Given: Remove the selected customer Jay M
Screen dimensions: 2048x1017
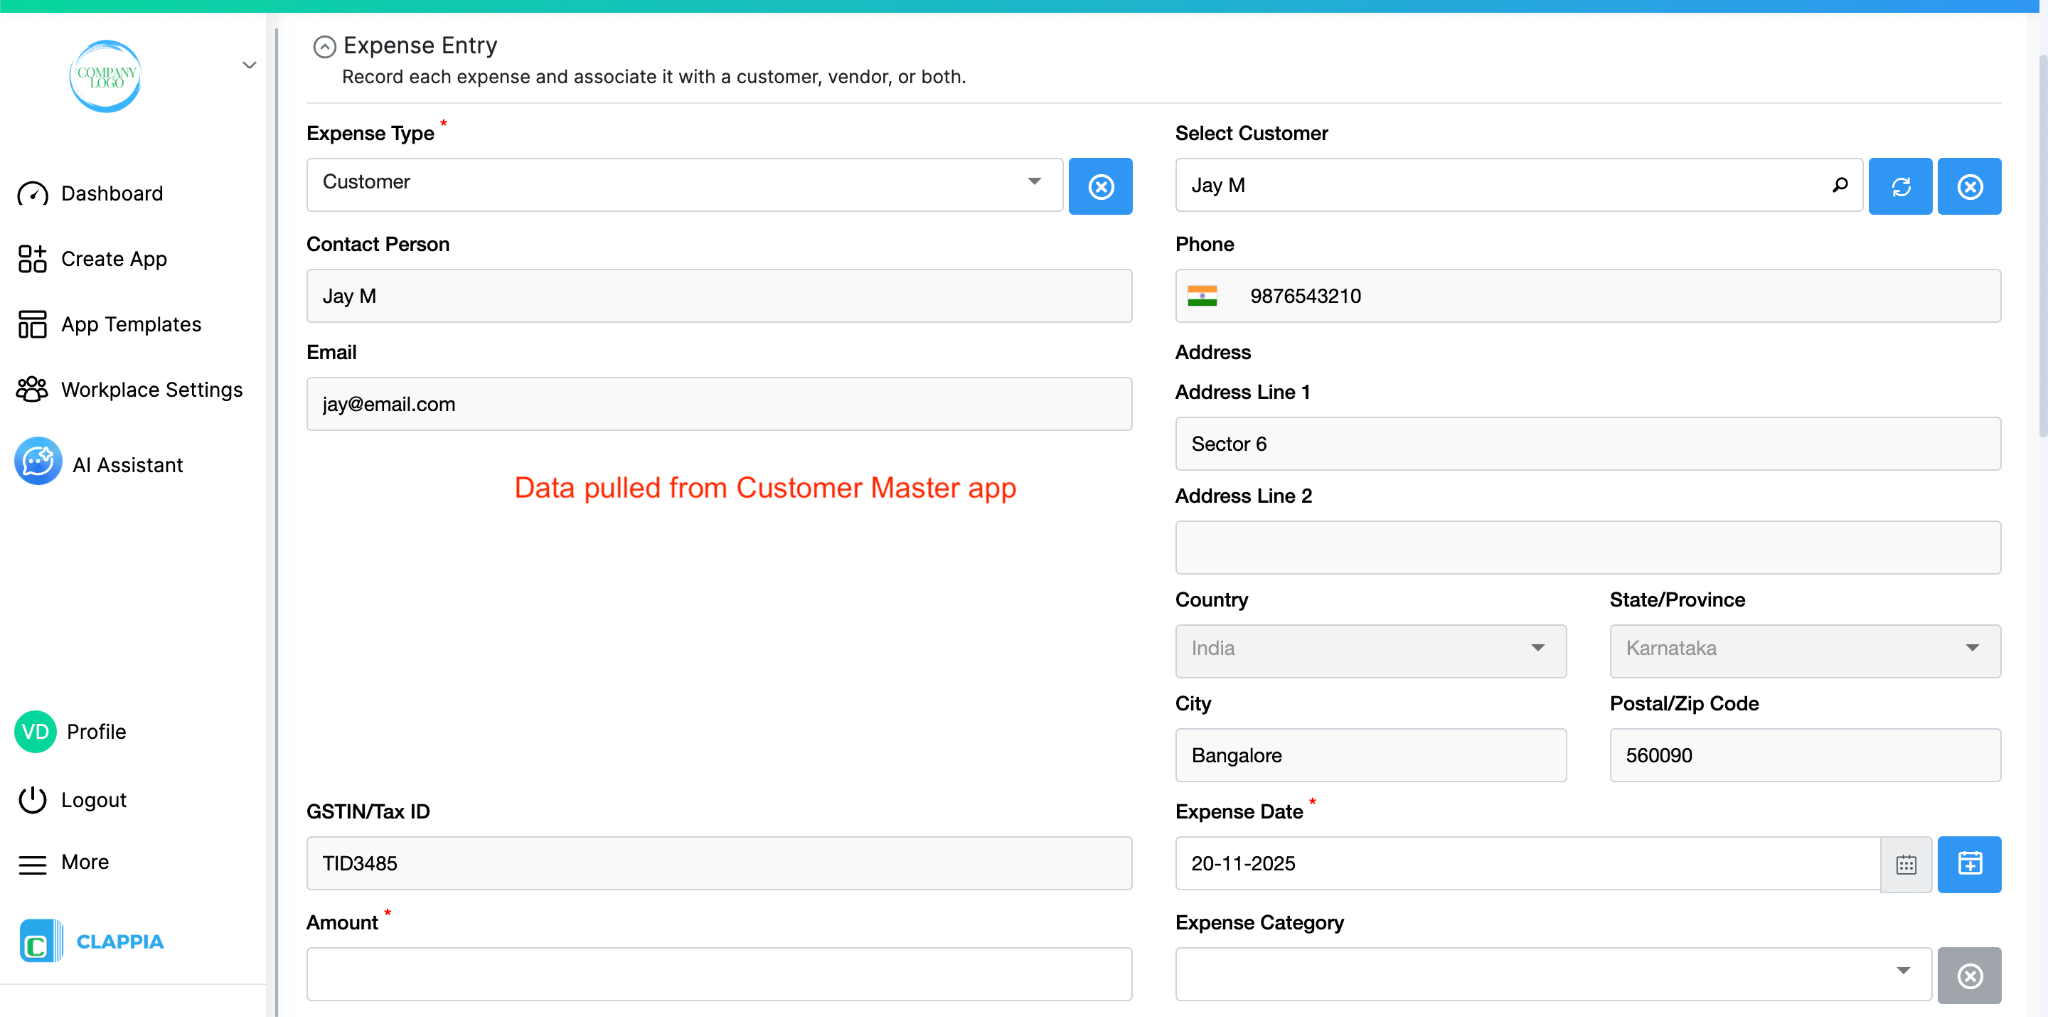Looking at the screenshot, I should (1968, 186).
